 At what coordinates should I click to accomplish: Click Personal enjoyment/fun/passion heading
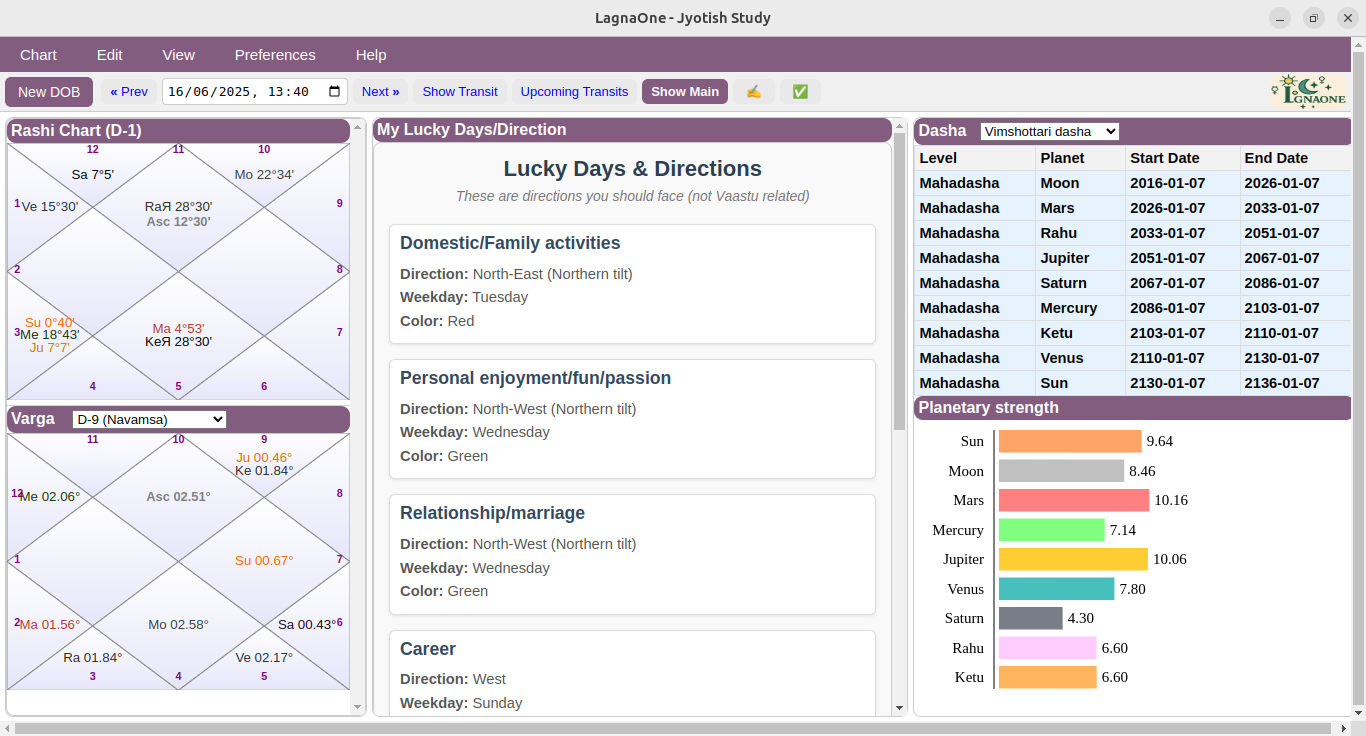535,378
